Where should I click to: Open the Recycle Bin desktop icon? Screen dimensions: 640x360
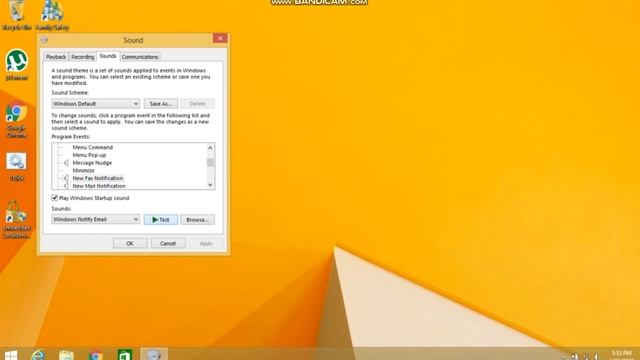coord(17,16)
